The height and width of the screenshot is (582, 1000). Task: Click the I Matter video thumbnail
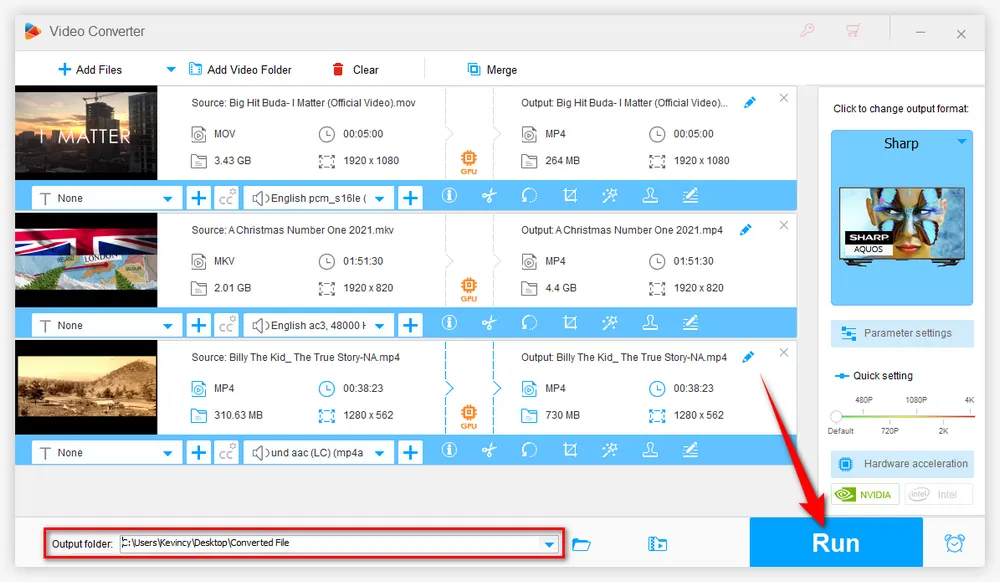[86, 133]
